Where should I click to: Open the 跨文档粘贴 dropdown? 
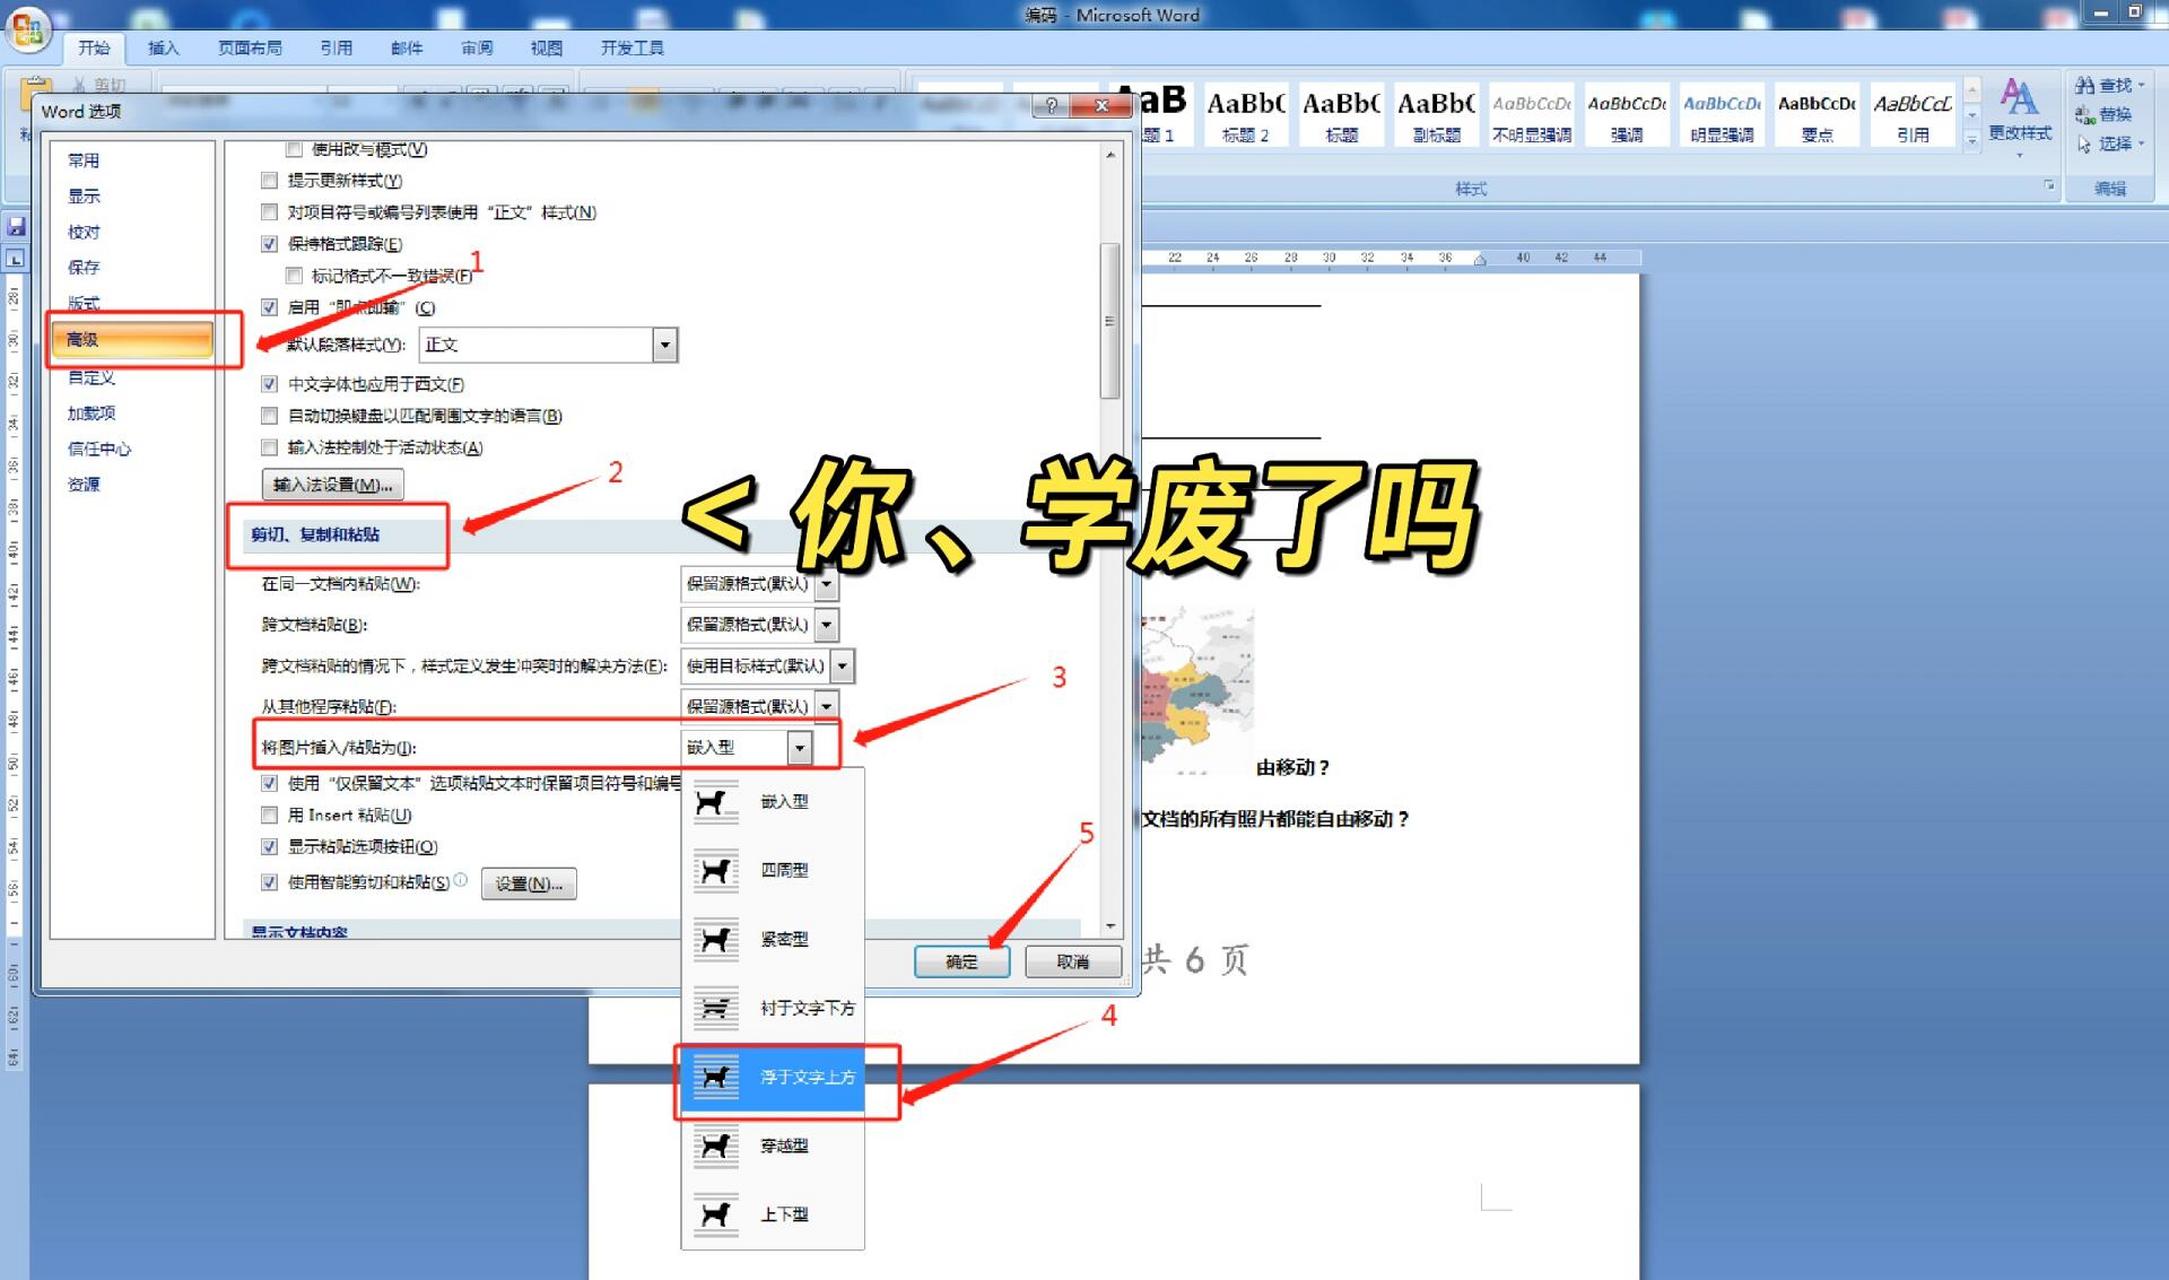coord(827,624)
